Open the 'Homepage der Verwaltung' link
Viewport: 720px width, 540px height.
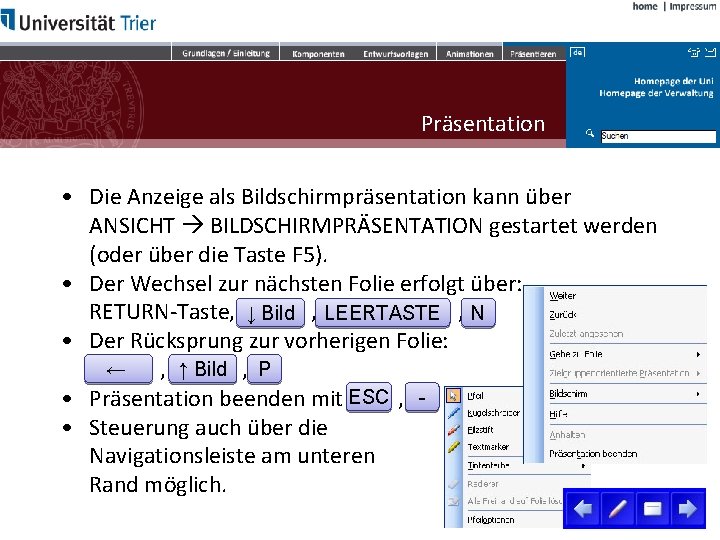pos(656,93)
